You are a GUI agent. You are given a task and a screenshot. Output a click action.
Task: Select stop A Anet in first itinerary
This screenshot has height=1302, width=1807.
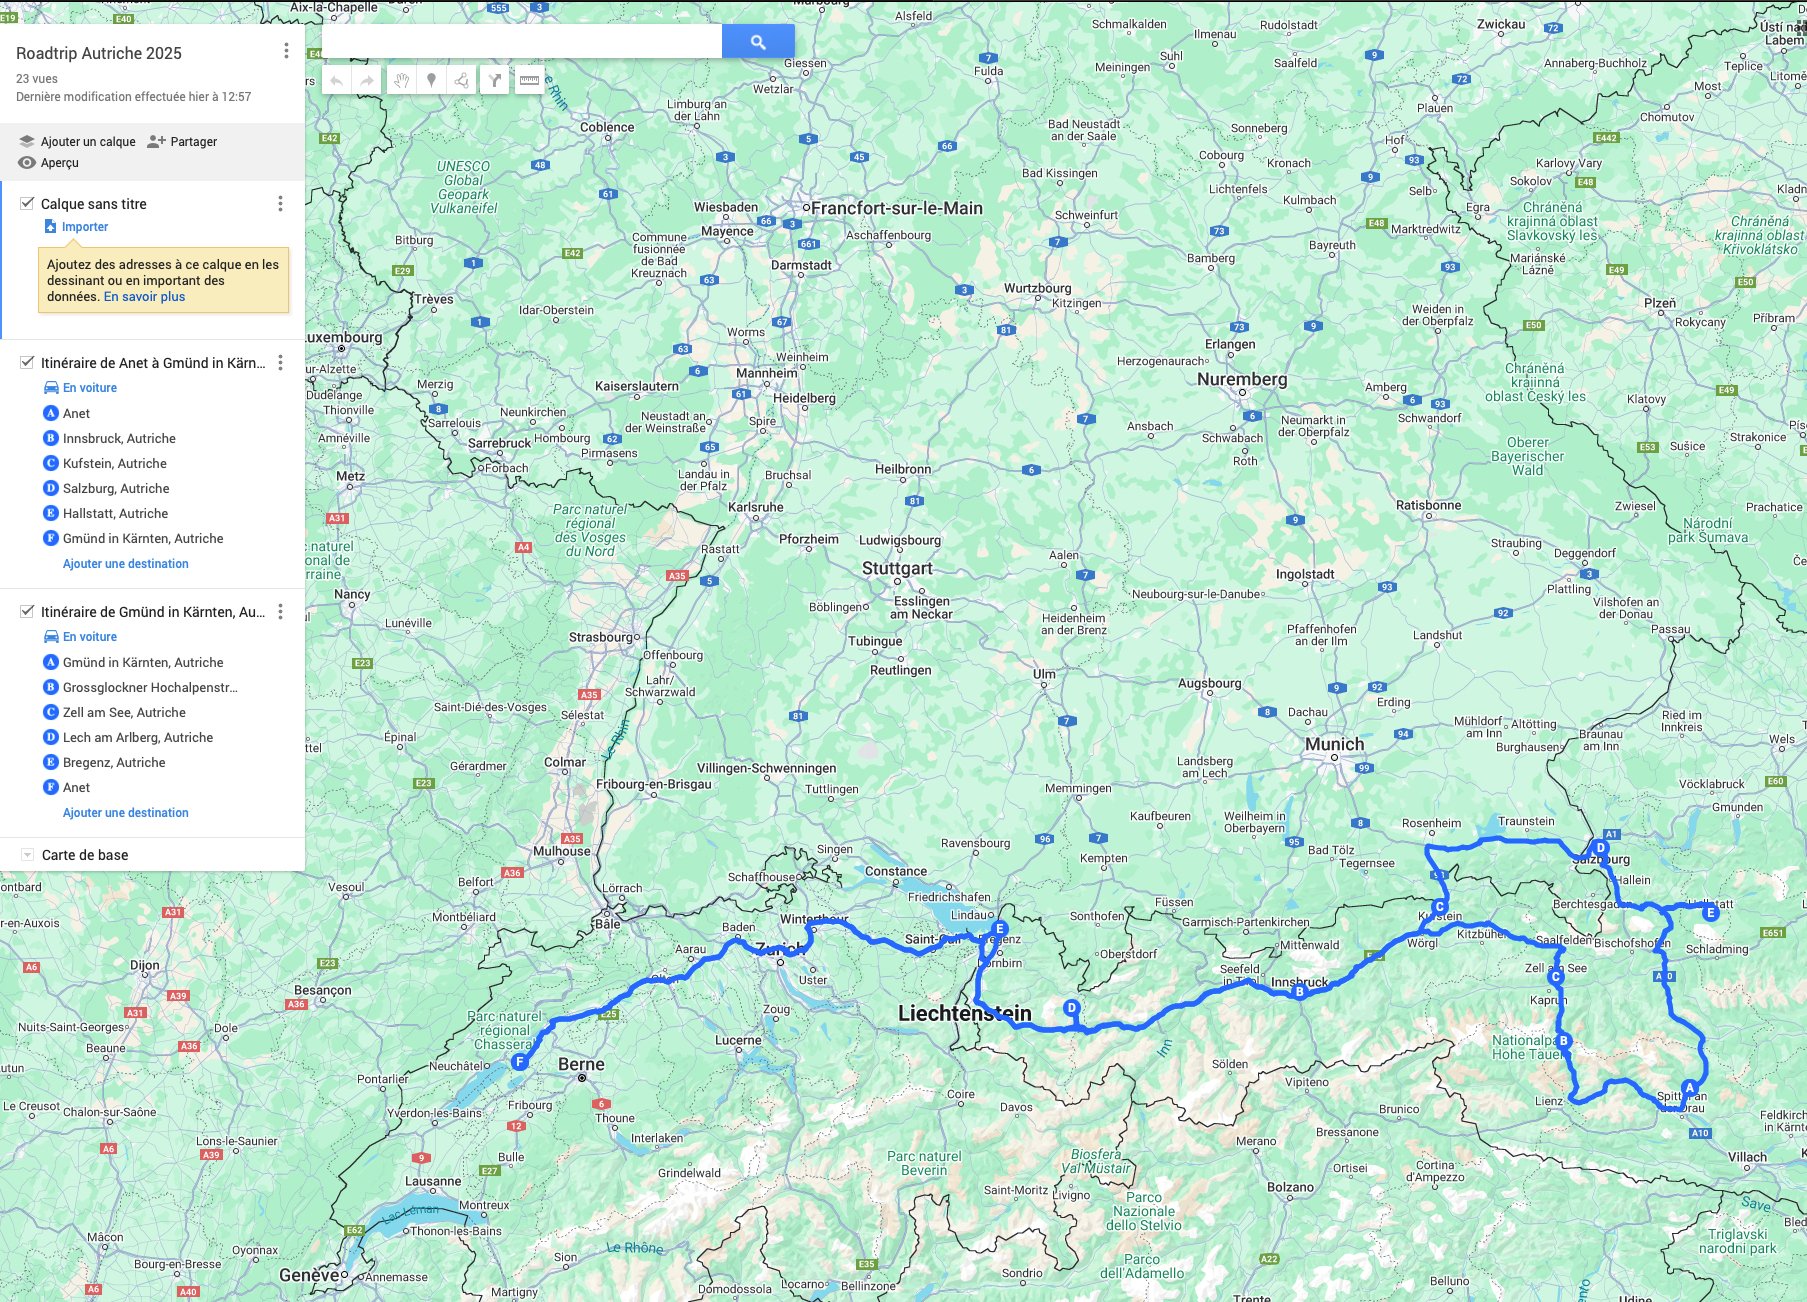[66, 413]
